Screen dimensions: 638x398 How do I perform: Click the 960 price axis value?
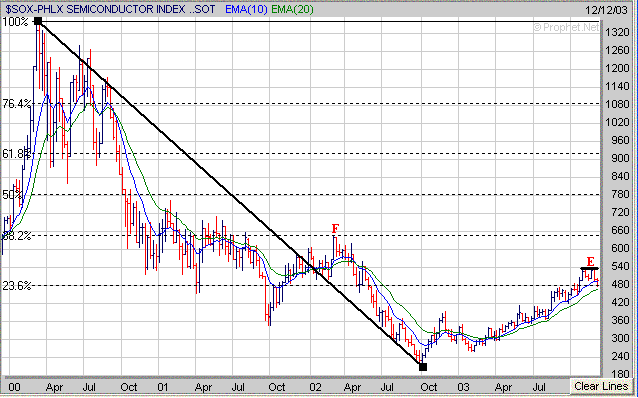tap(620, 140)
